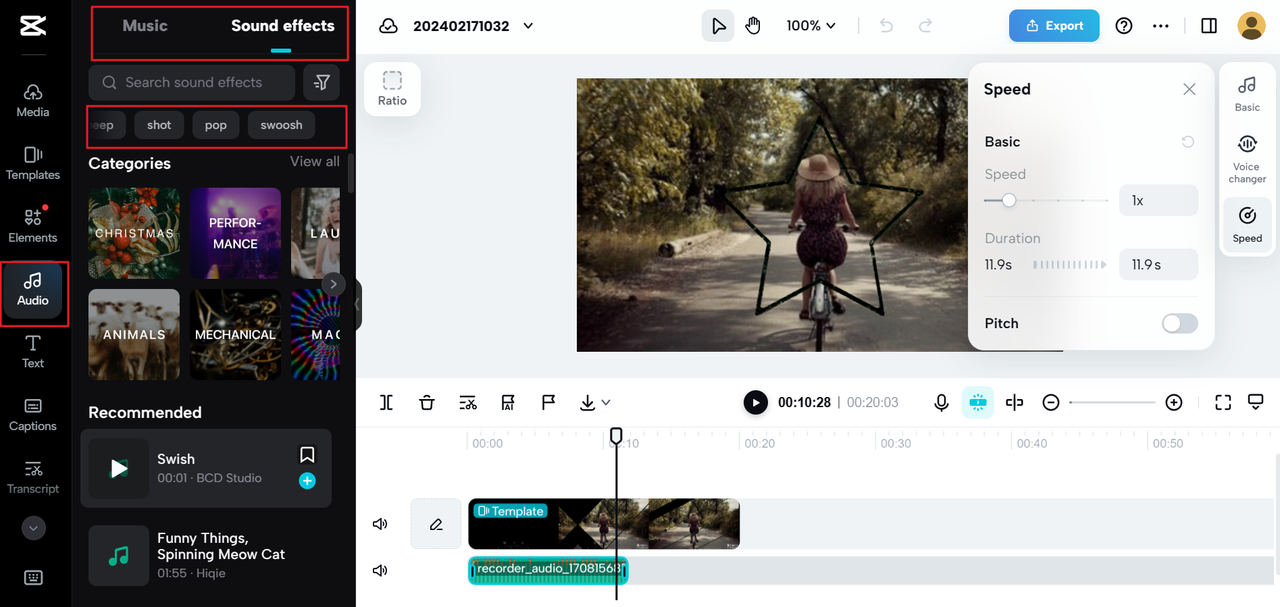1280x607 pixels.
Task: Split the clip at playhead
Action: point(386,402)
